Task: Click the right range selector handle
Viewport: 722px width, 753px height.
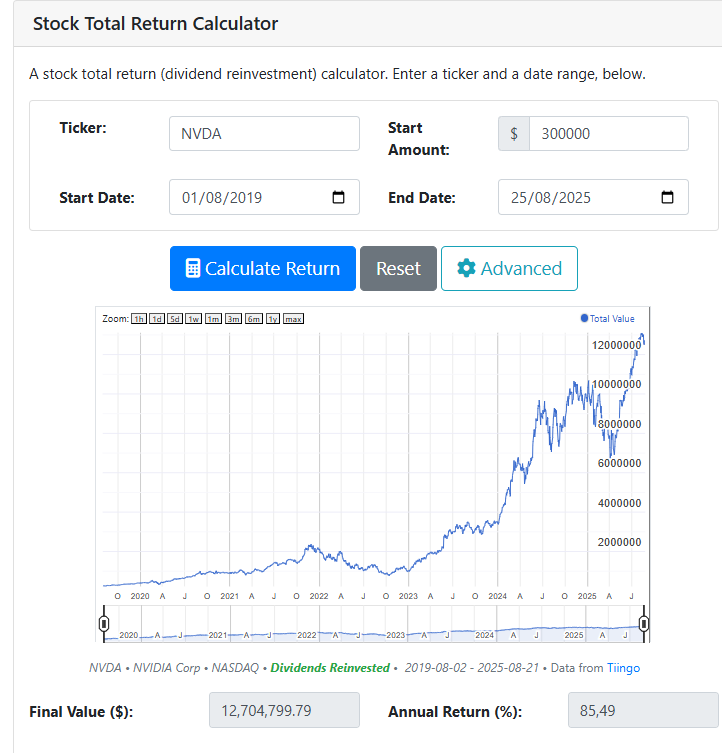Action: tap(644, 625)
